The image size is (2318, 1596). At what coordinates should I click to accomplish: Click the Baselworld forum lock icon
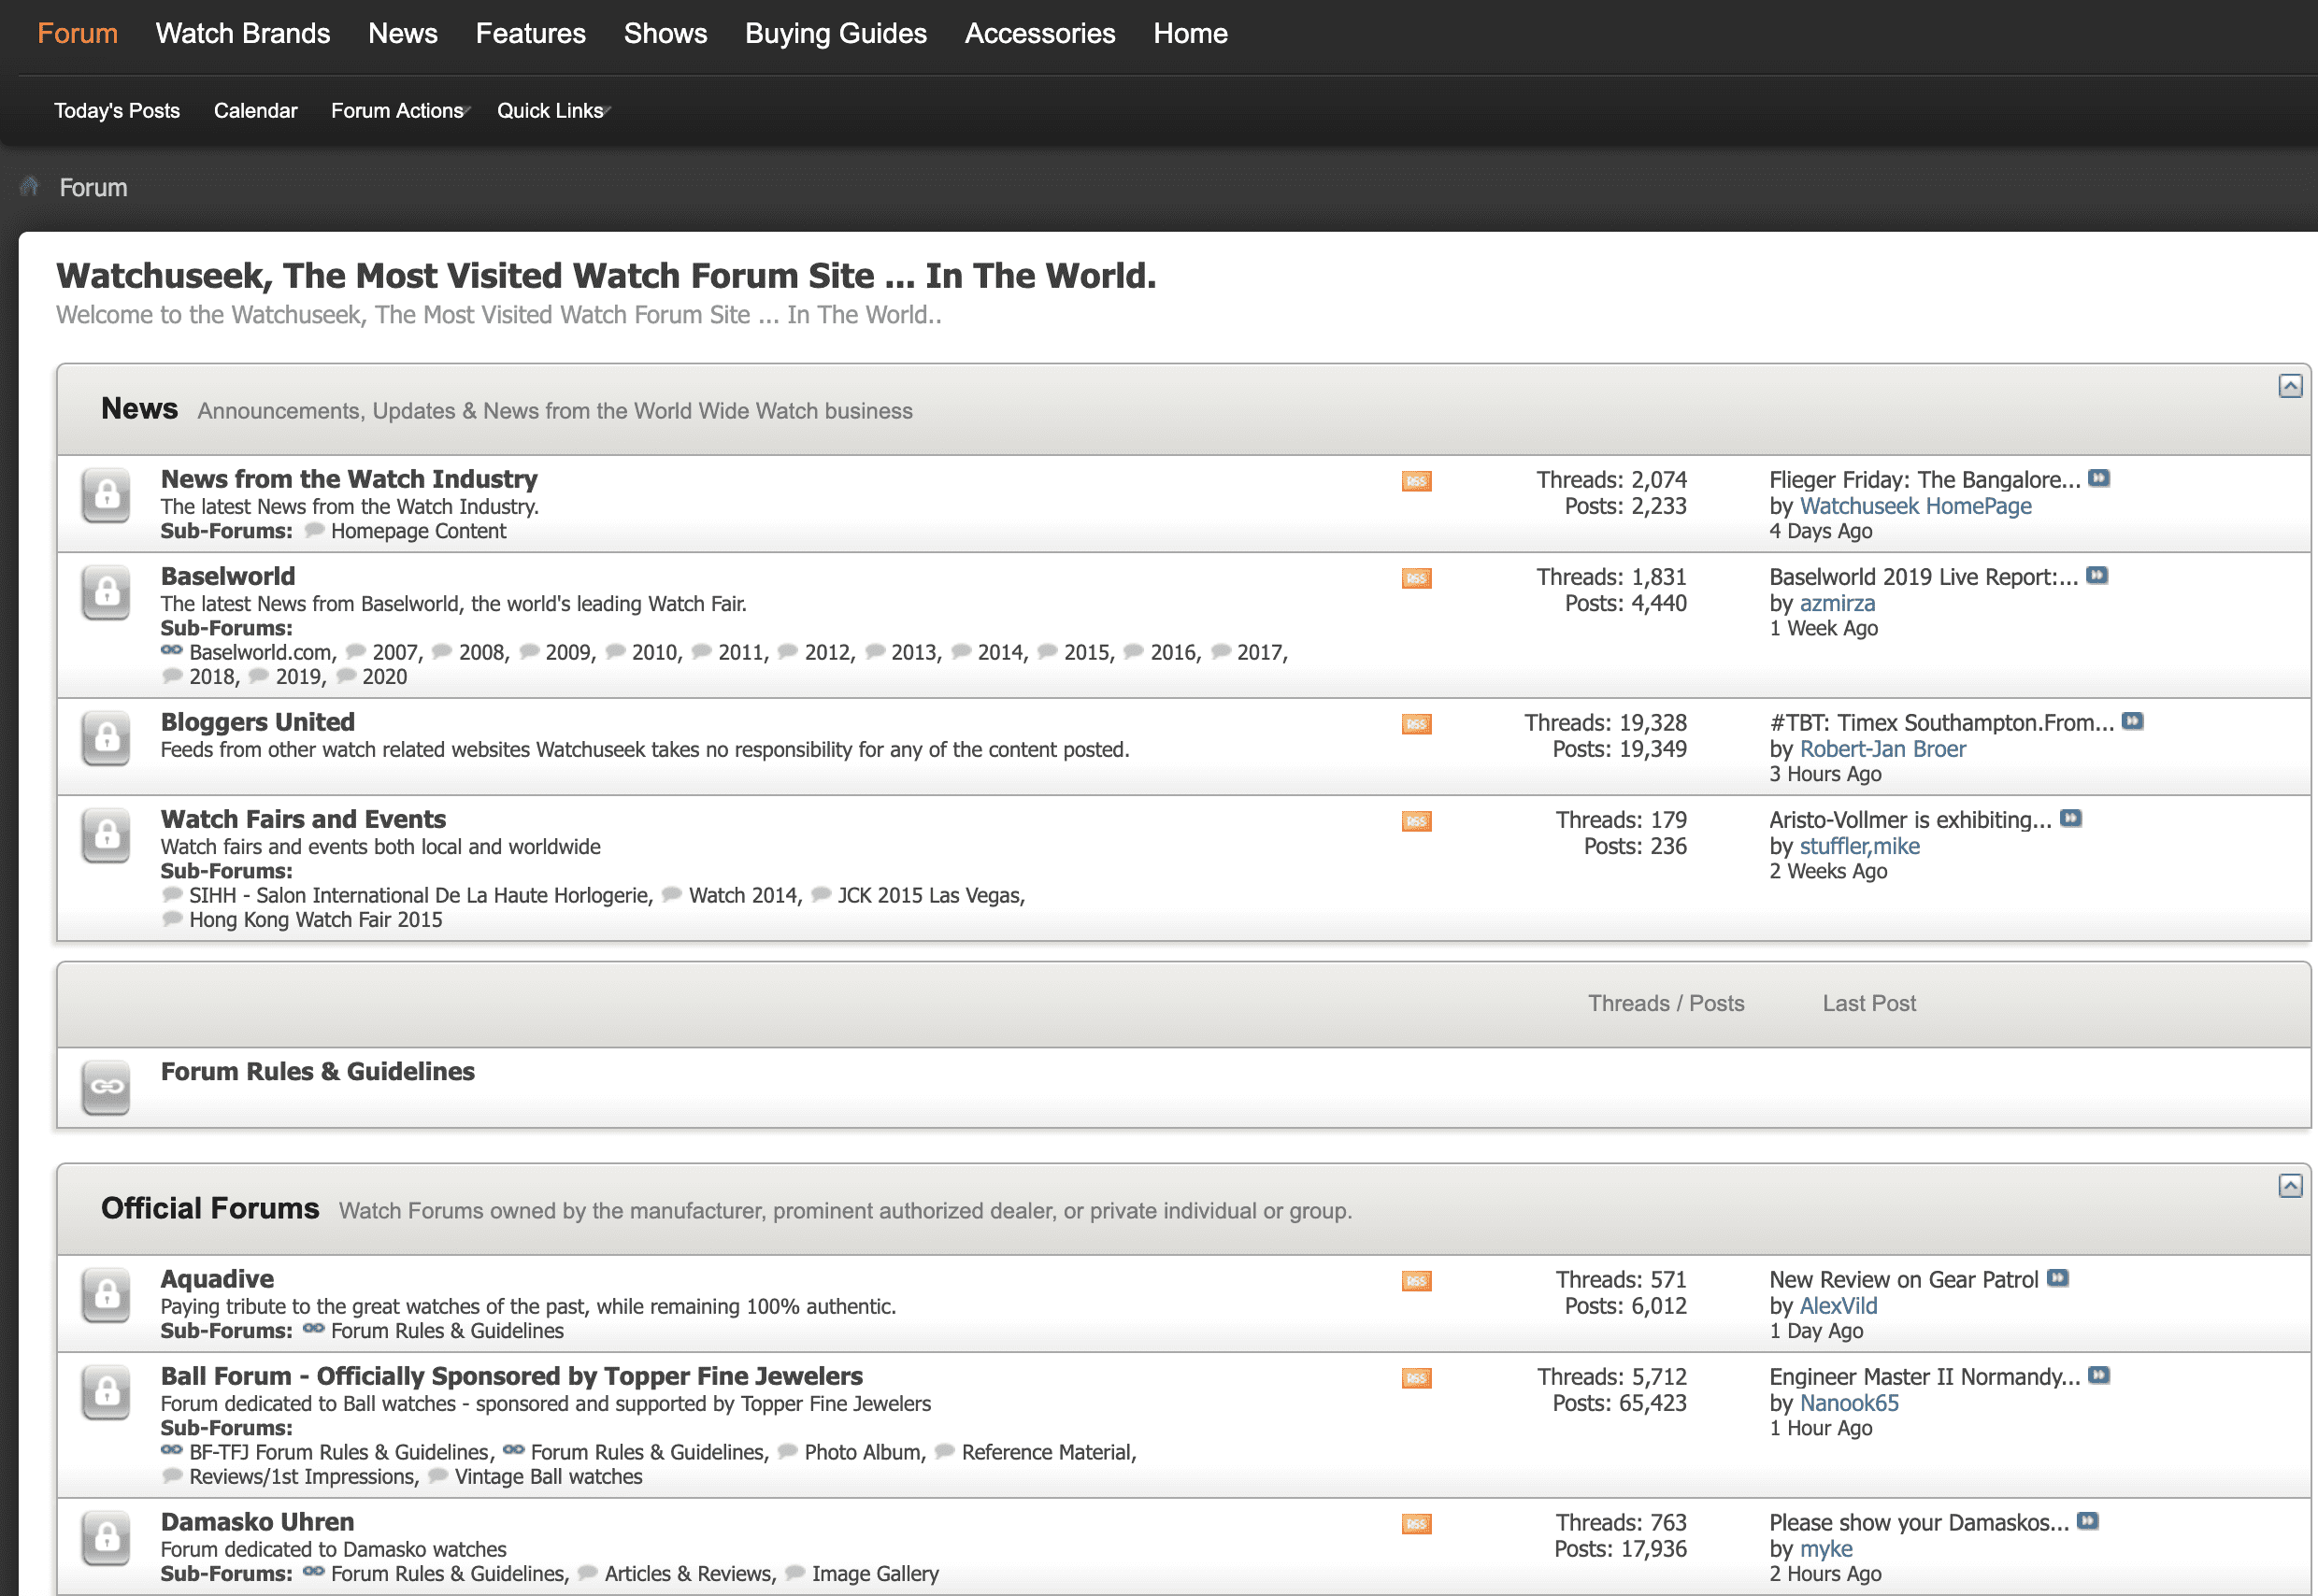tap(106, 592)
